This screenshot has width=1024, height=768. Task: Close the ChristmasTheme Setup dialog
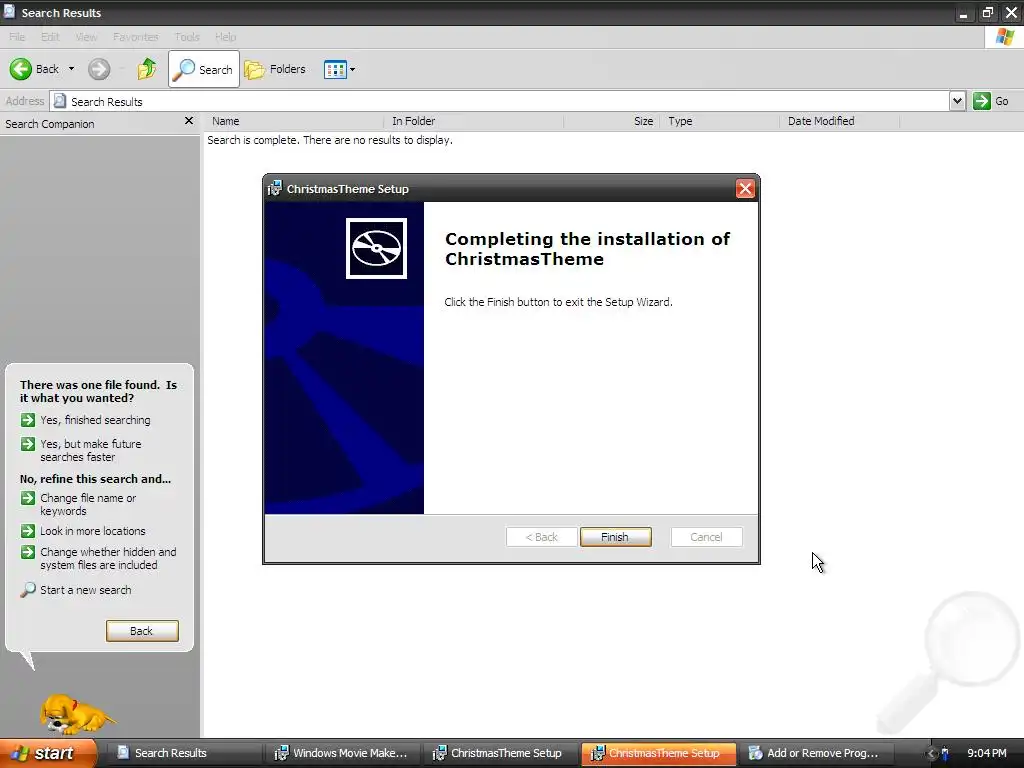click(744, 189)
